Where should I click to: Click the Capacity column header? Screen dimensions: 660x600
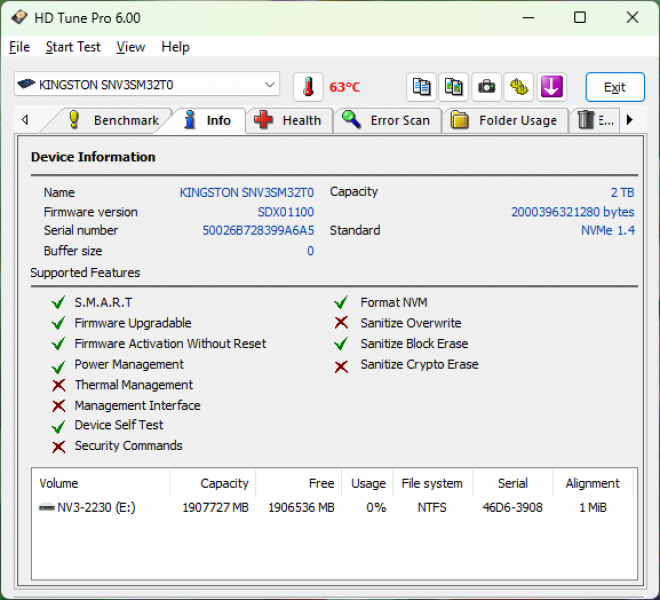[224, 483]
